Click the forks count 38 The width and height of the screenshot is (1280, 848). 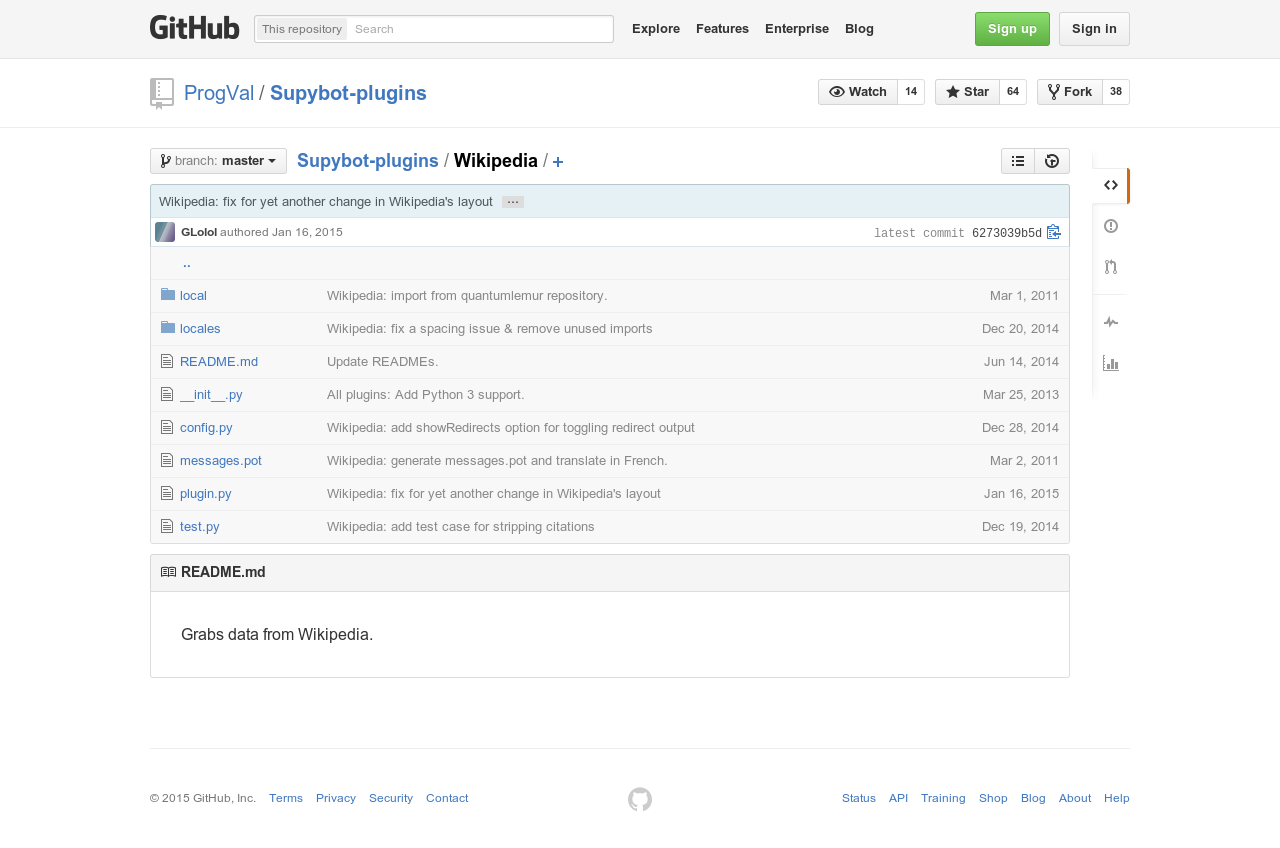tap(1116, 92)
